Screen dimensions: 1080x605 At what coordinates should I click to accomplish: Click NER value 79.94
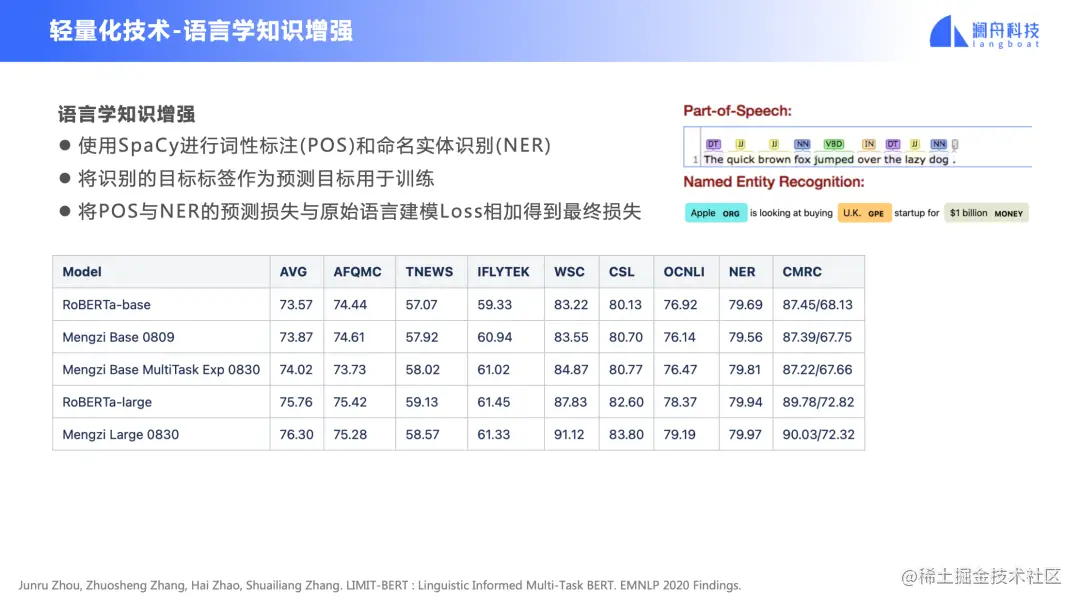pyautogui.click(x=745, y=402)
